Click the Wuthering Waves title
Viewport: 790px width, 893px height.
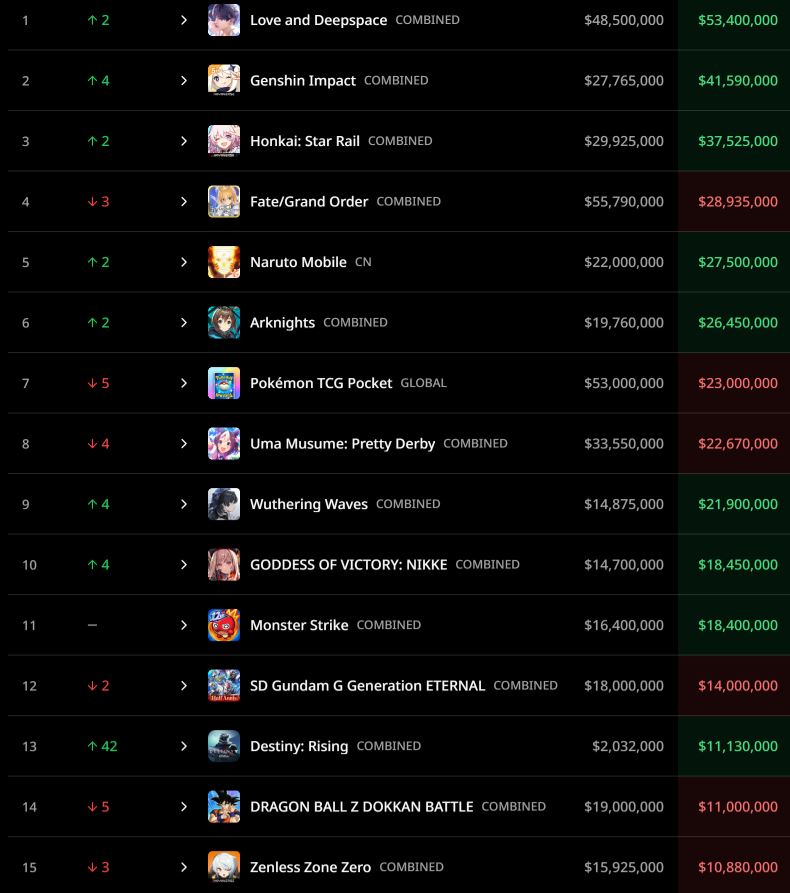click(309, 505)
